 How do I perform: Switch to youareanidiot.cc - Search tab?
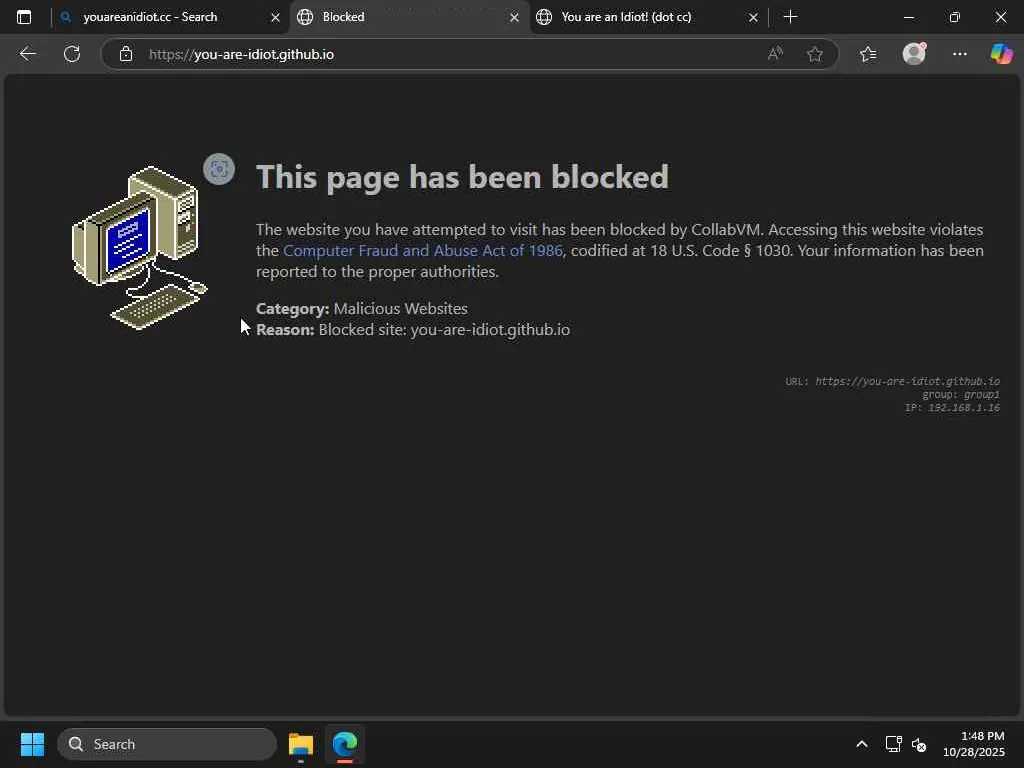click(170, 17)
